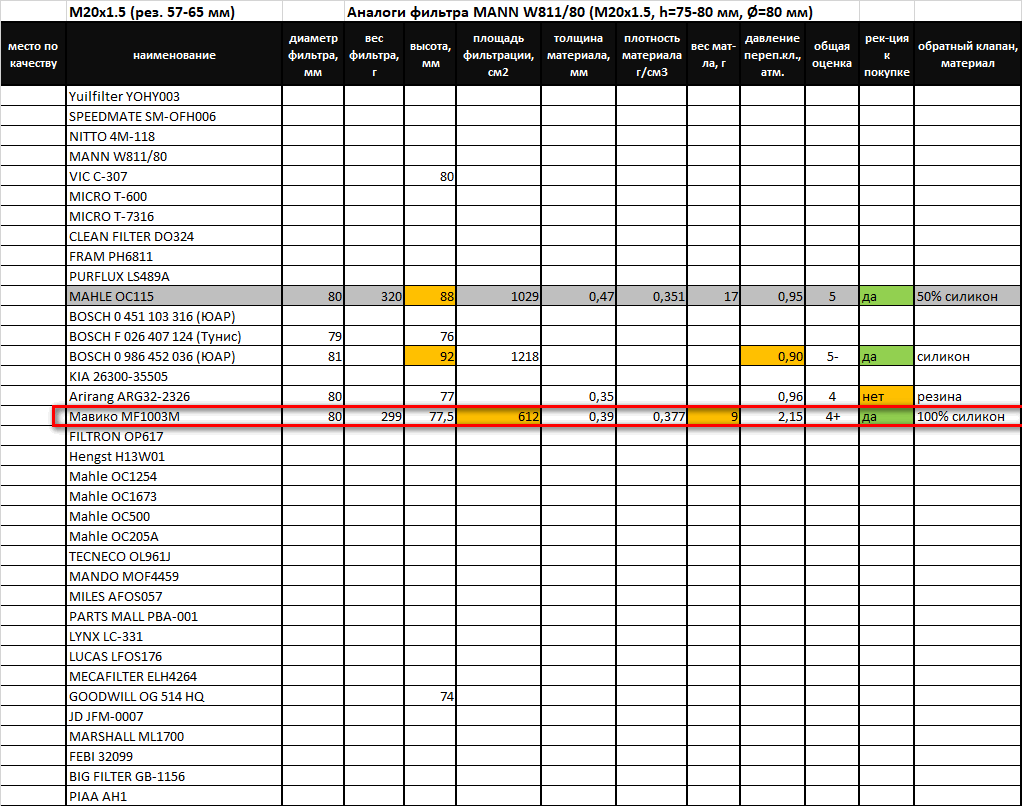This screenshot has height=806, width=1022.
Task: Click the "Arirang ARG32-2326" name cell
Action: pyautogui.click(x=174, y=396)
